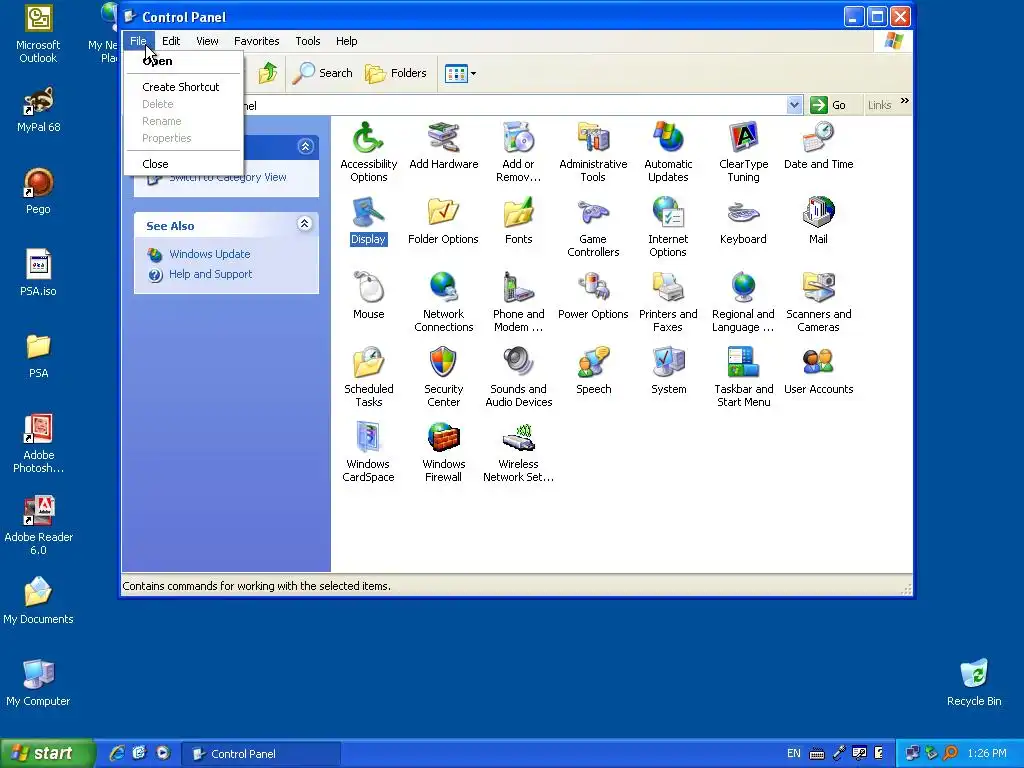Click the tray clock showing 1:26 PM

(x=987, y=754)
